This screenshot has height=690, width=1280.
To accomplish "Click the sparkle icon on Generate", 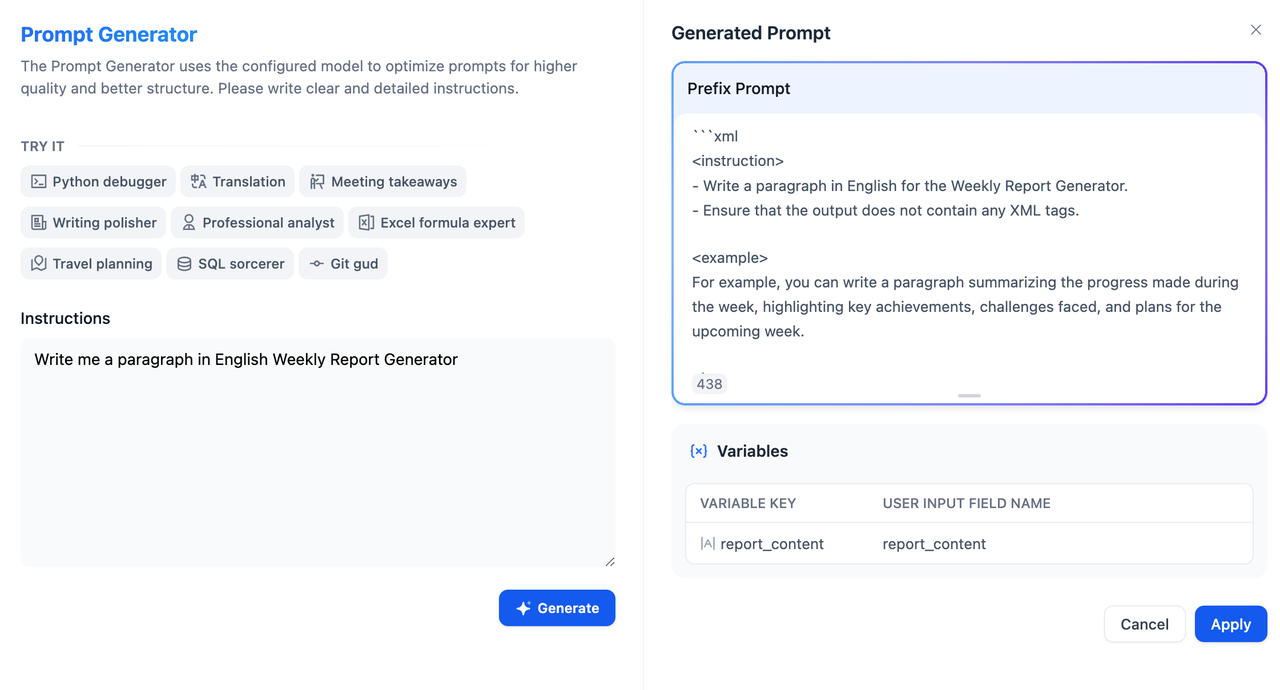I will 523,608.
